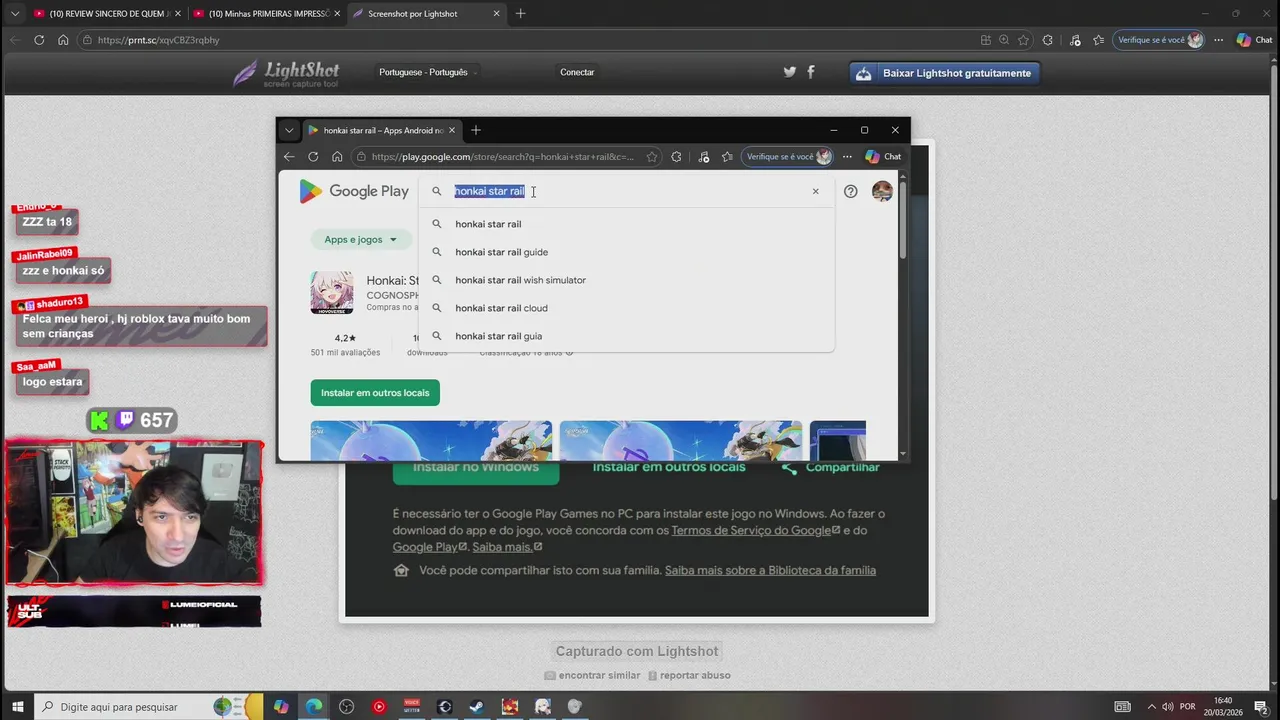Open the Copilot Chat in the Google Play window
This screenshot has width=1280, height=720.
(883, 157)
